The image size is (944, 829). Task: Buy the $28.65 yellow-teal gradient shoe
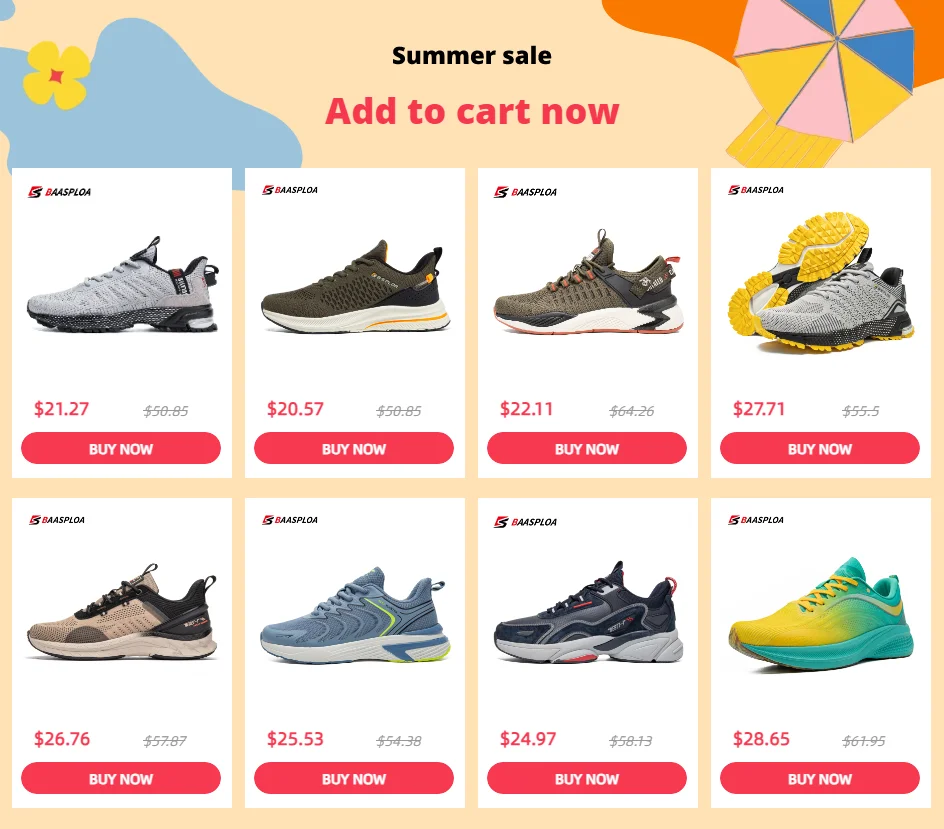820,778
